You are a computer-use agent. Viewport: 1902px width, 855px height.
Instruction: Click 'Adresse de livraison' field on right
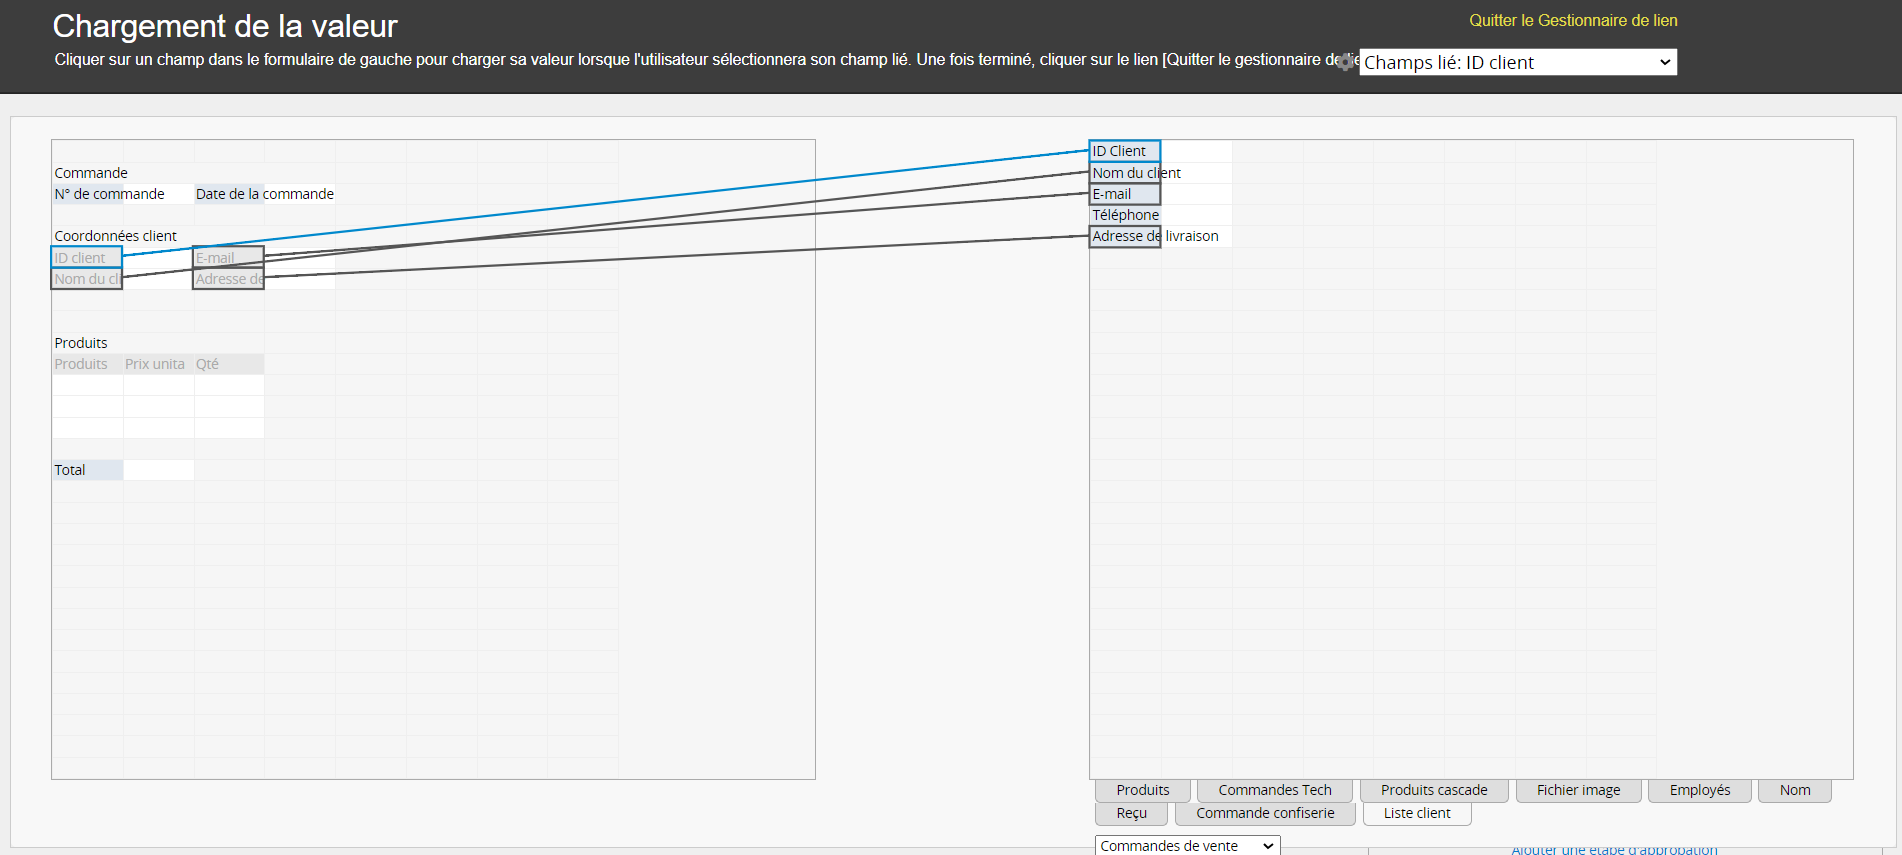click(1124, 237)
